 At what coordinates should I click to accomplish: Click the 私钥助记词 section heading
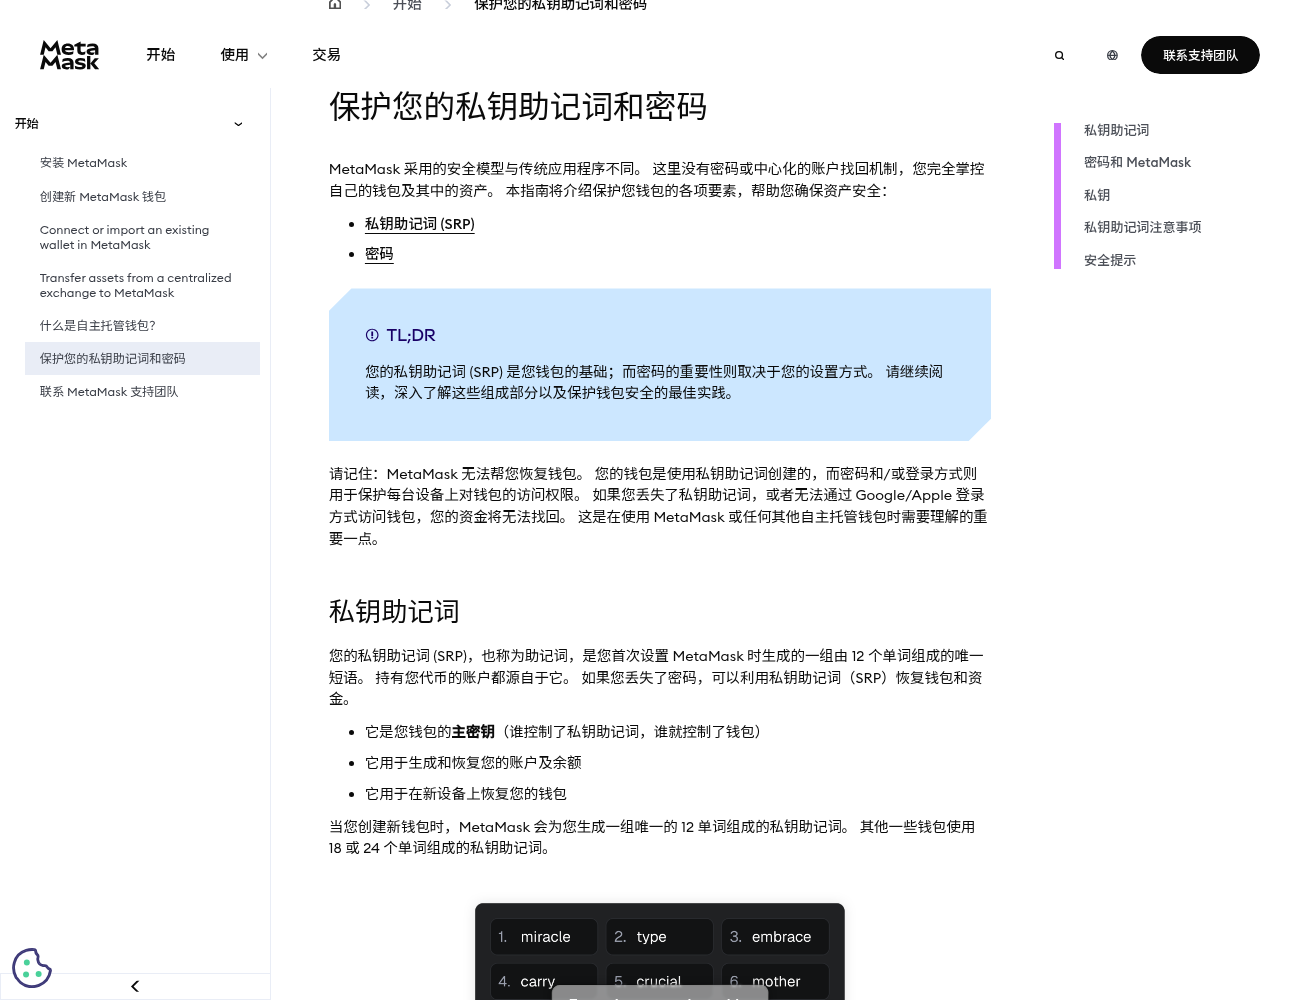[394, 611]
